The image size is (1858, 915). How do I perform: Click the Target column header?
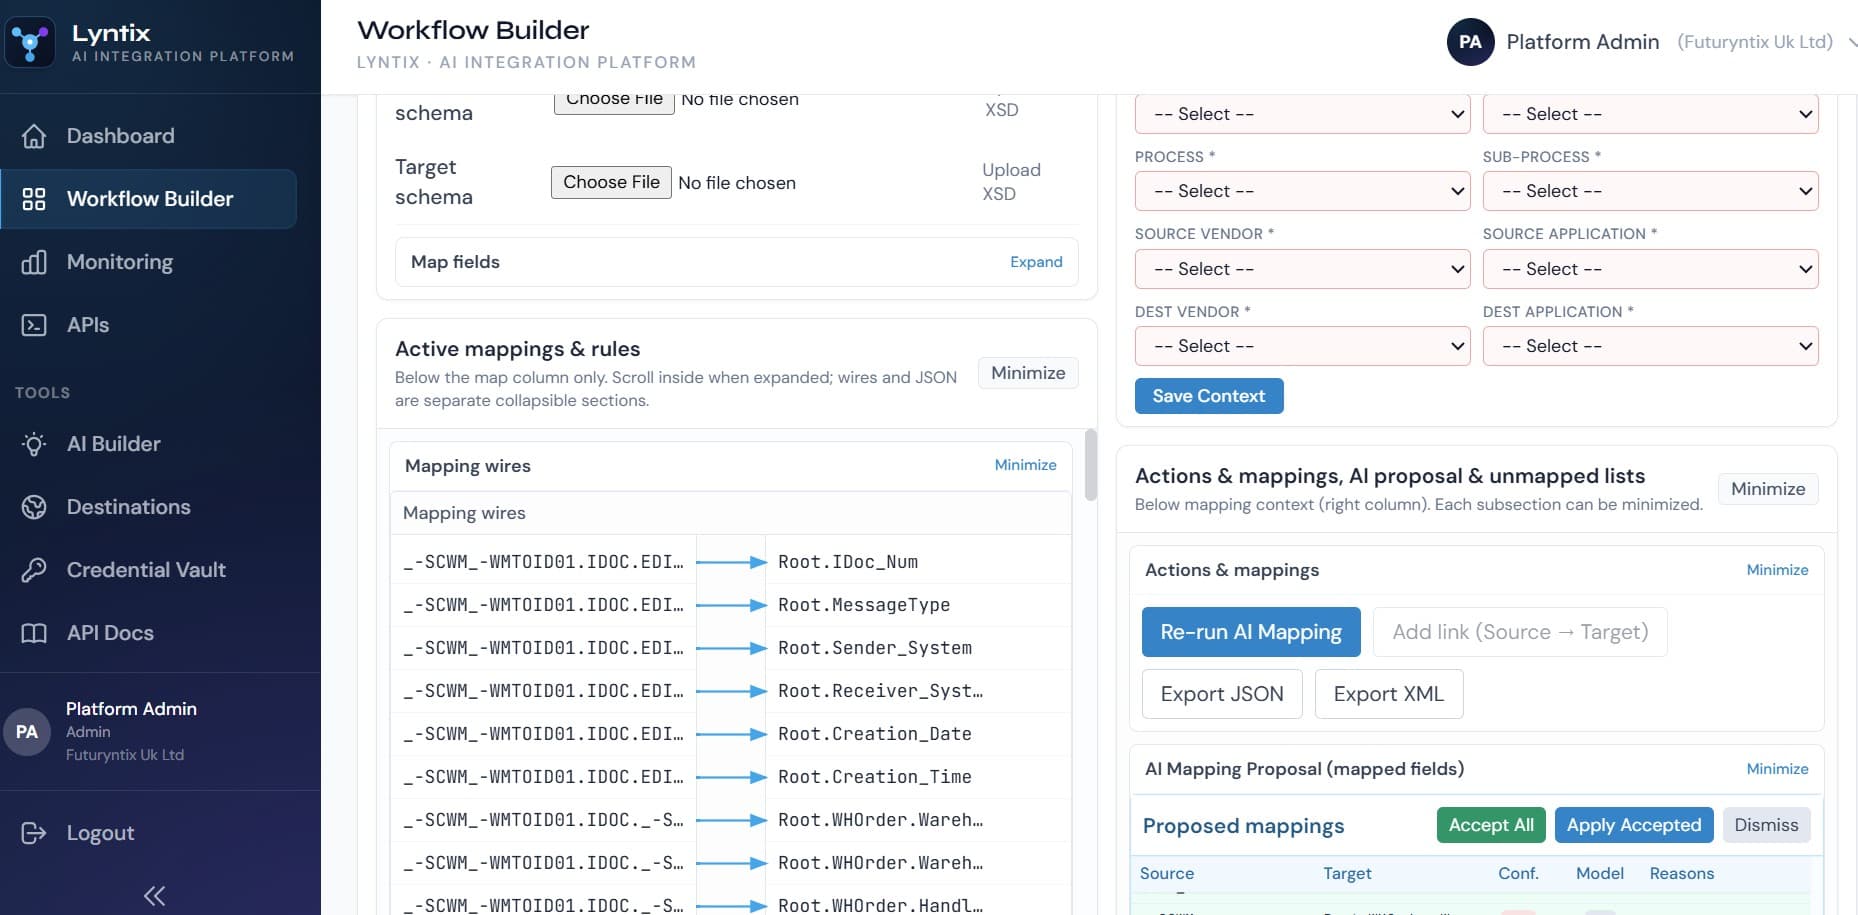coord(1347,873)
